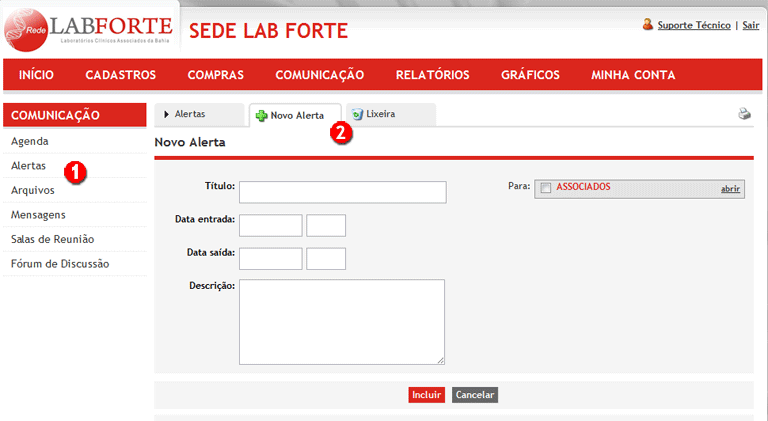Viewport: 768px width, 421px height.
Task: Focus the Título text field
Action: 342,192
